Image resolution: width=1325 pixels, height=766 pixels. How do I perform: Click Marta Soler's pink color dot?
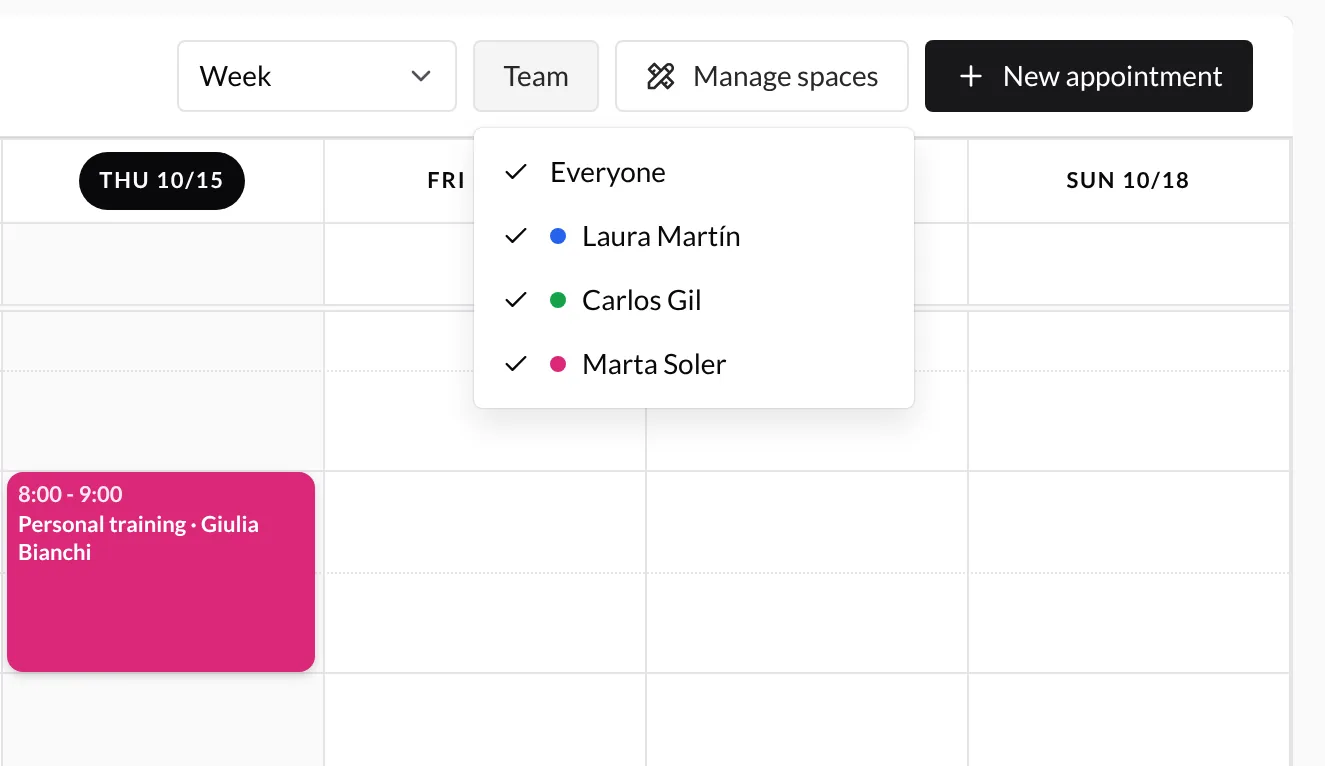click(558, 364)
